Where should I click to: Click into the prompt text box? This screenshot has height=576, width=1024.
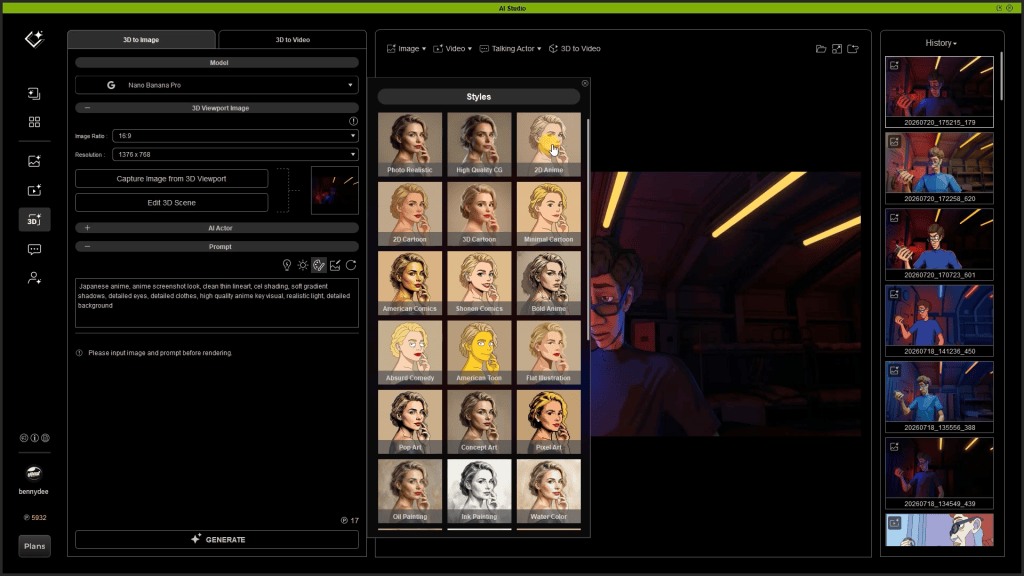click(217, 303)
